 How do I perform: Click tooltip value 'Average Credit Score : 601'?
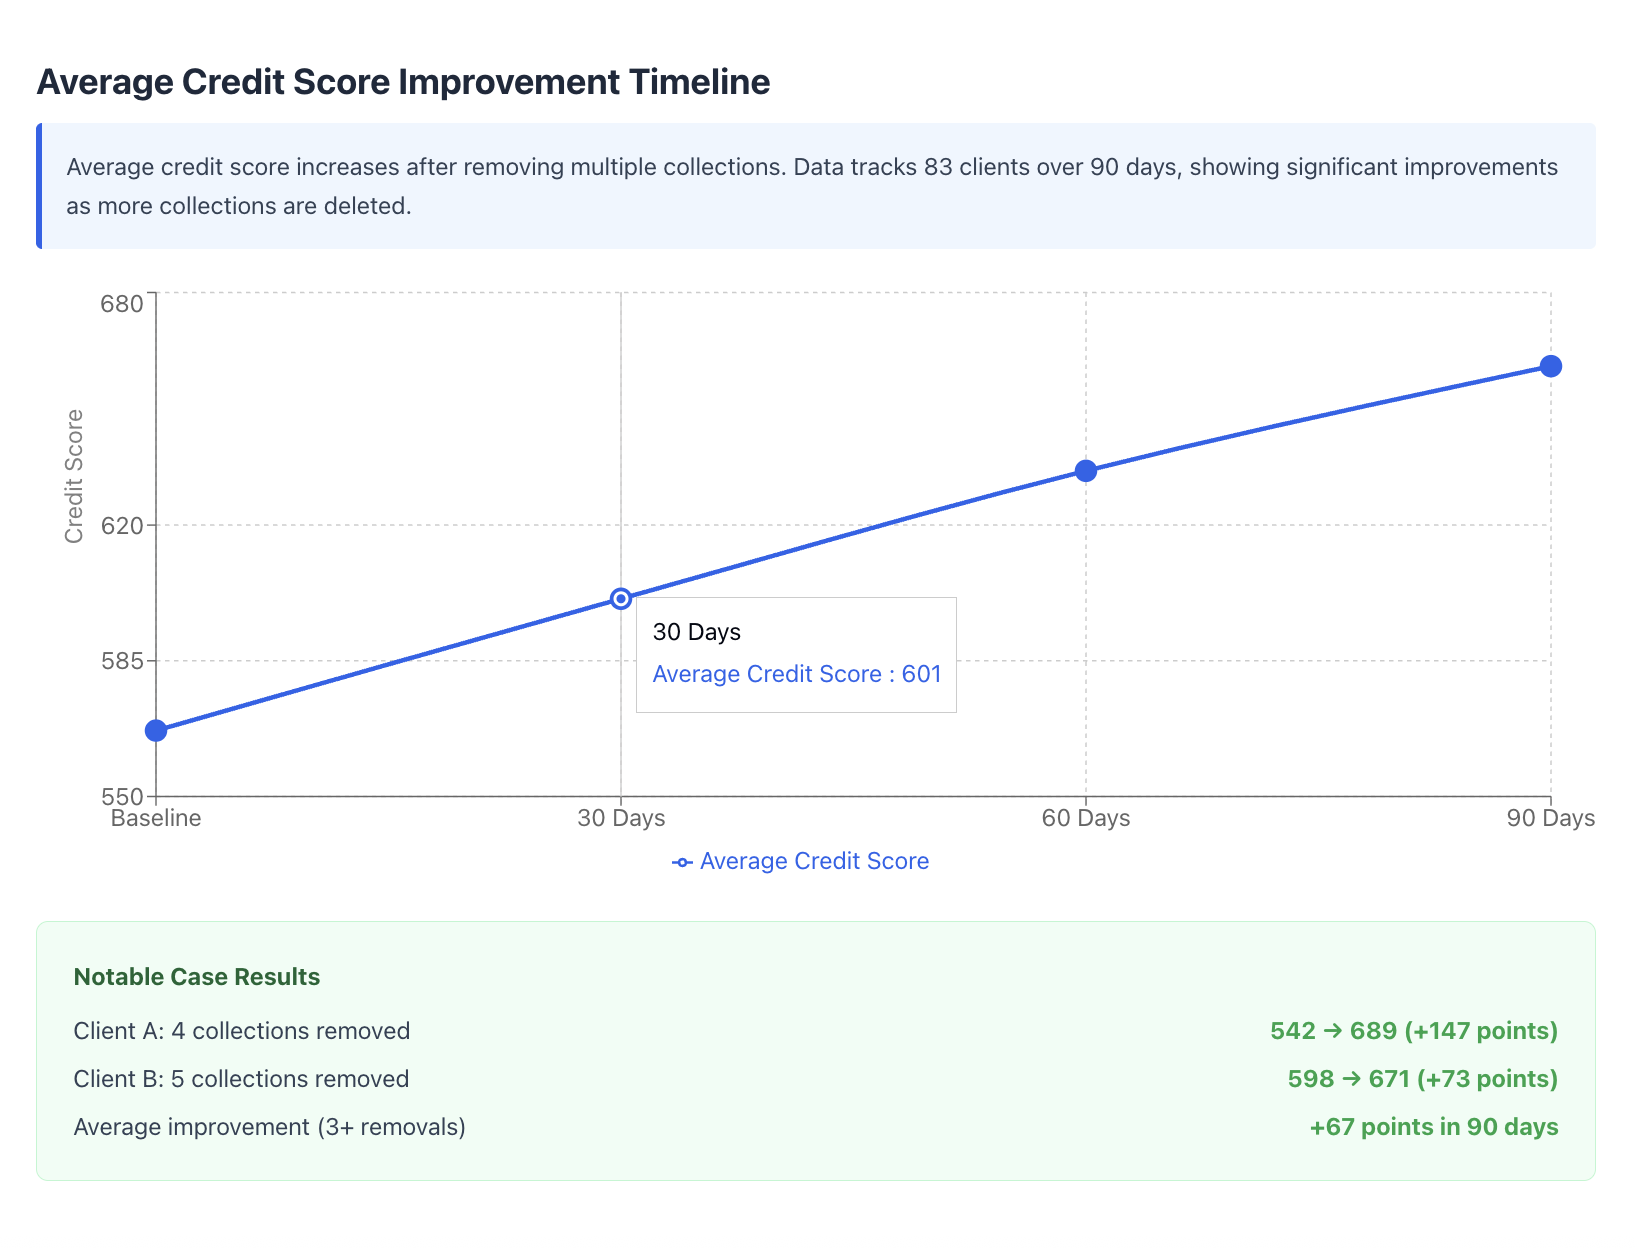[797, 674]
